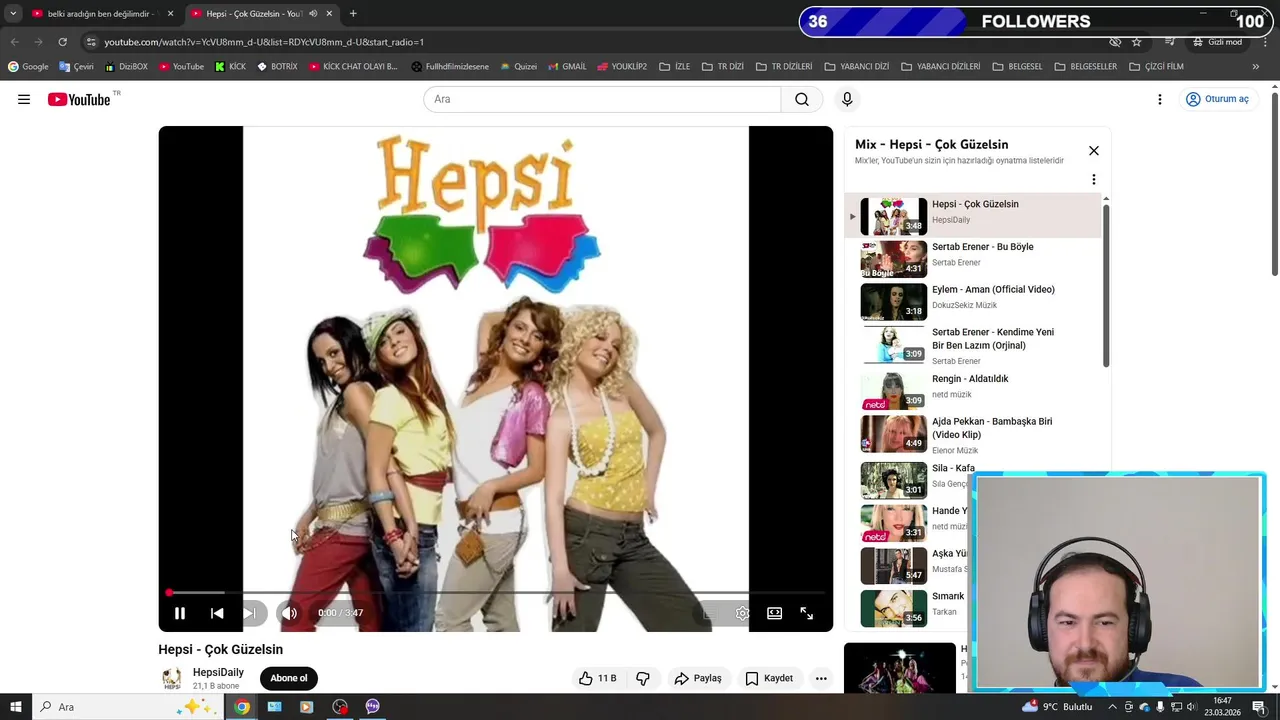Screen dimensions: 1280x720
Task: Mute the video volume speaker icon
Action: tap(289, 613)
